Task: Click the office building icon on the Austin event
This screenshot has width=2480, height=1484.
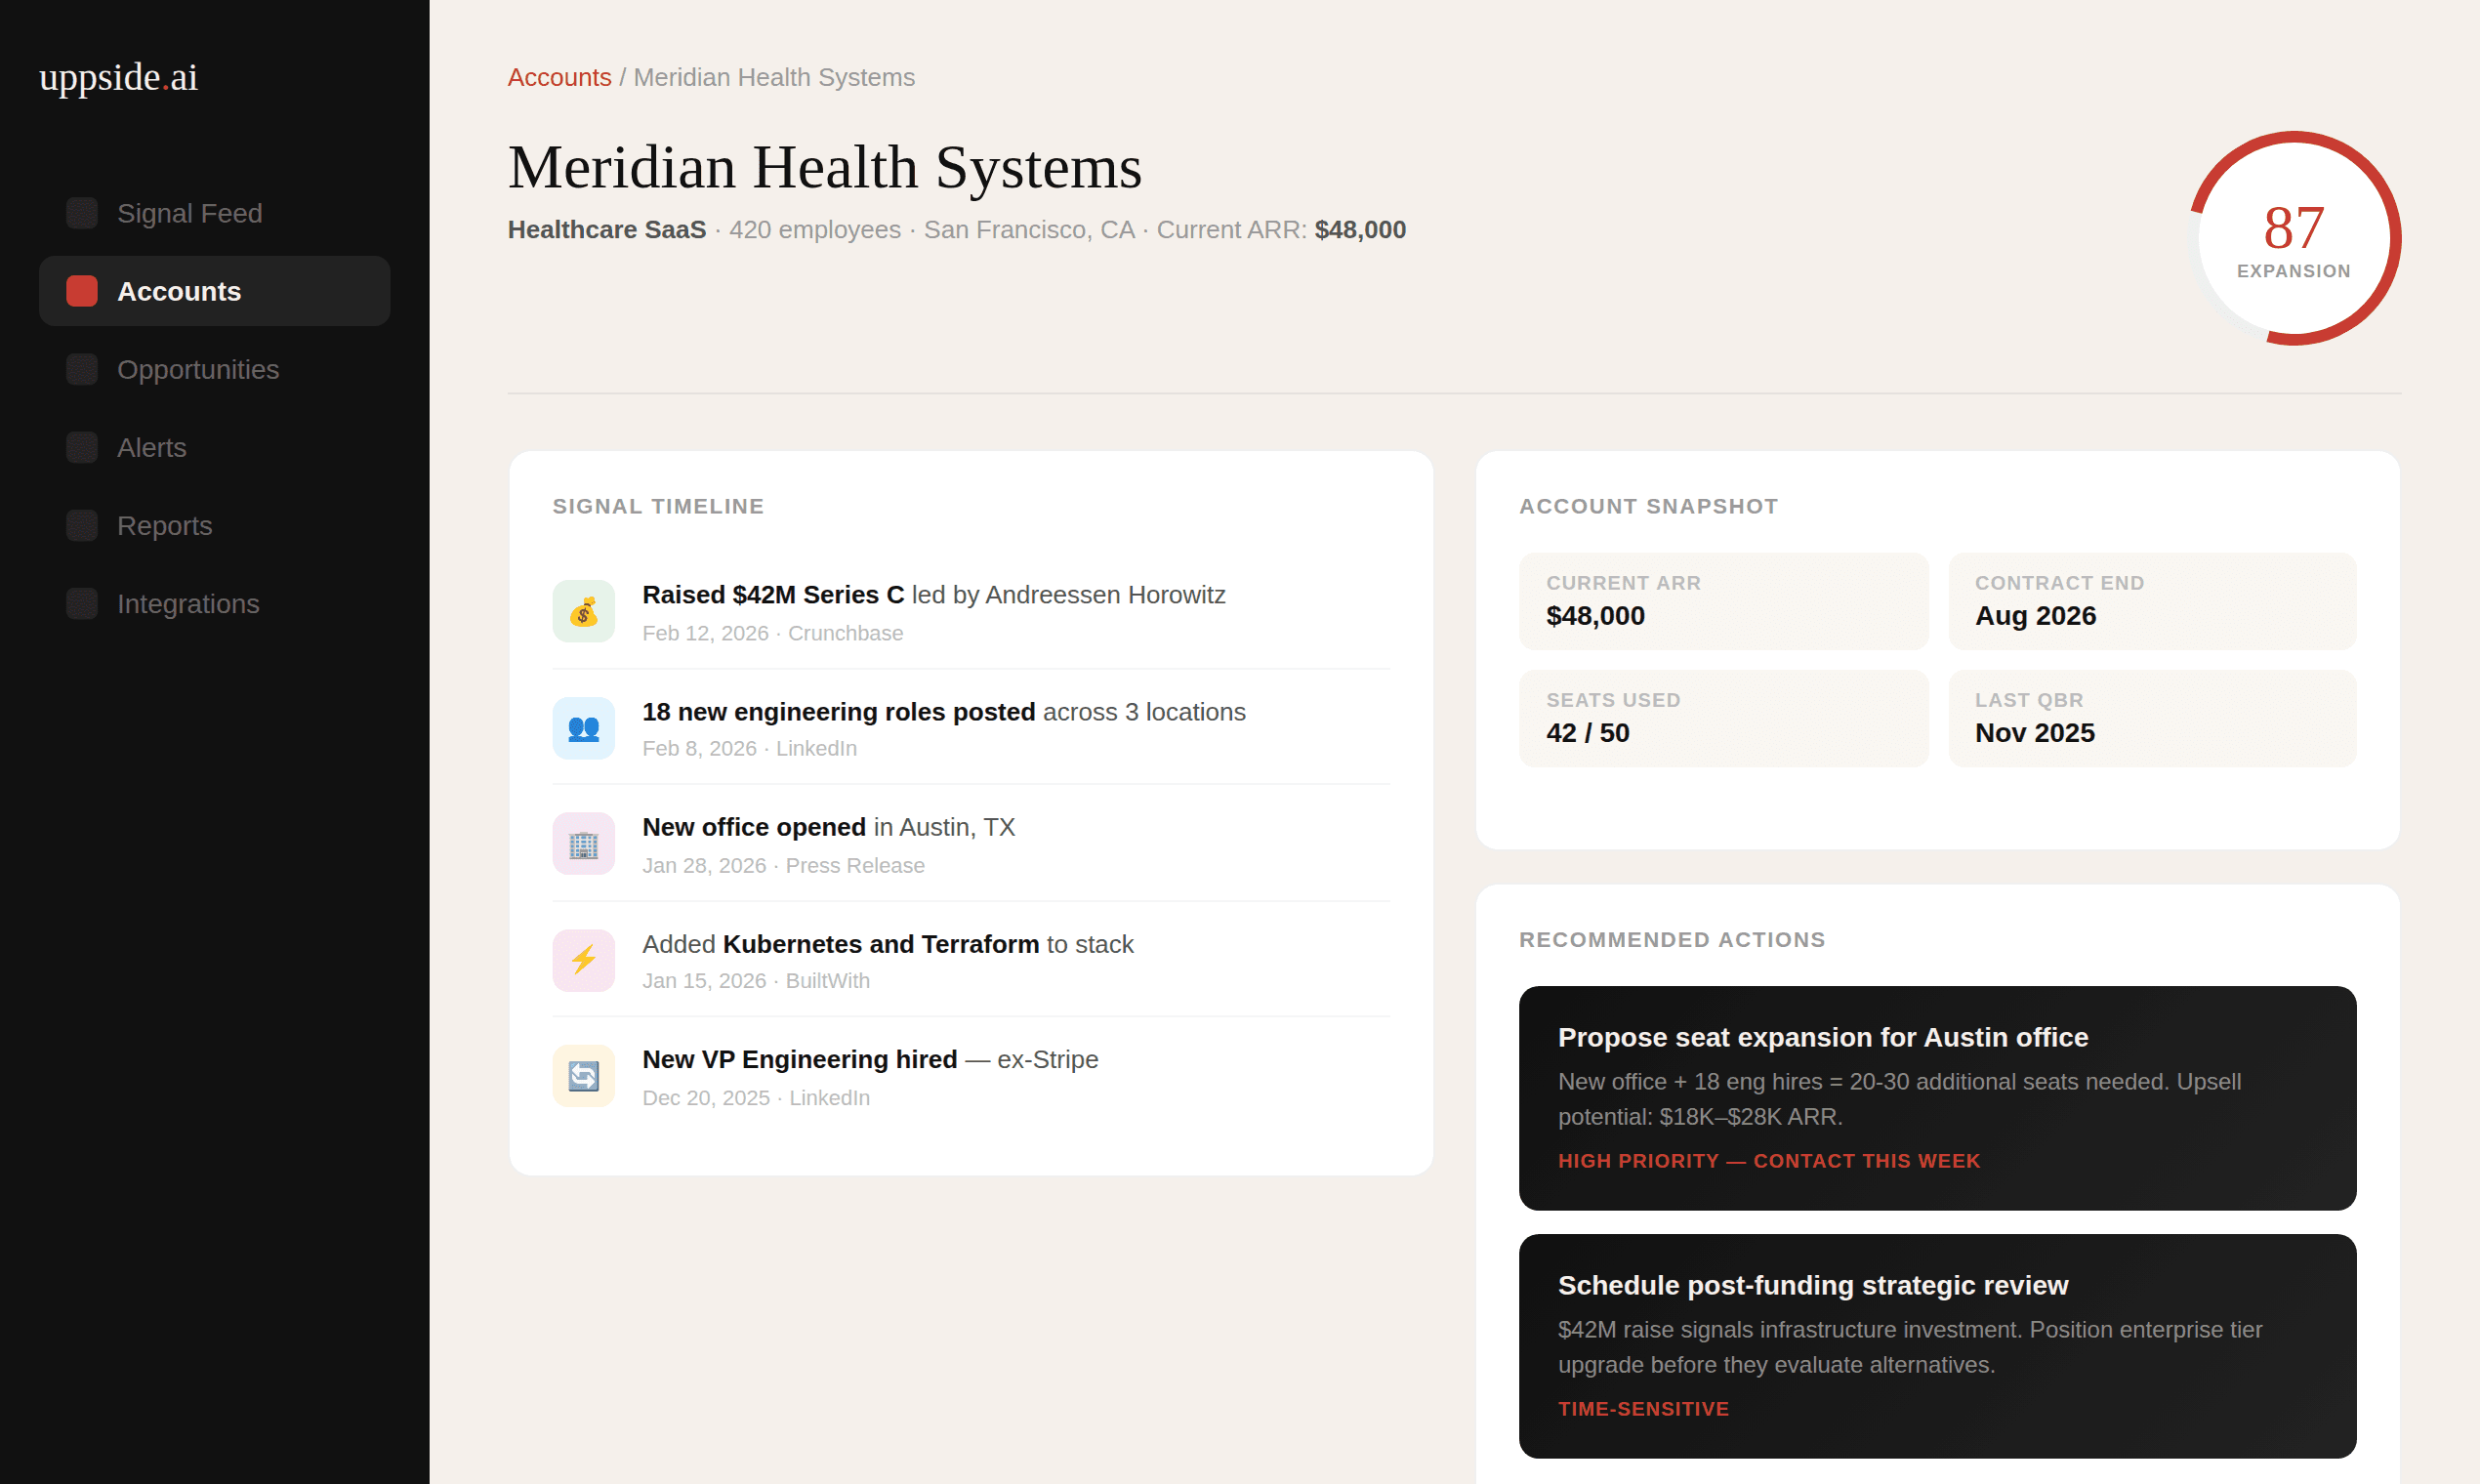Action: pyautogui.click(x=583, y=843)
